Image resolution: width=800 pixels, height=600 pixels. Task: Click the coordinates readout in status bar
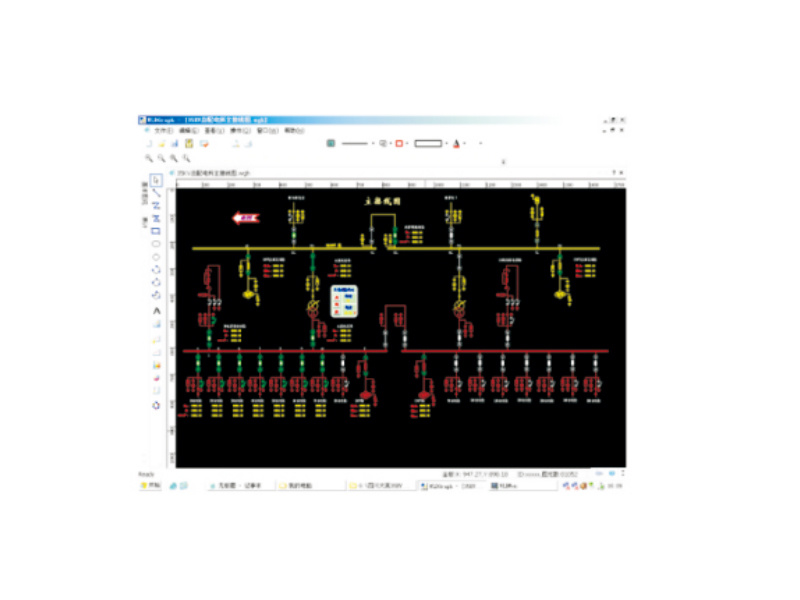point(474,474)
